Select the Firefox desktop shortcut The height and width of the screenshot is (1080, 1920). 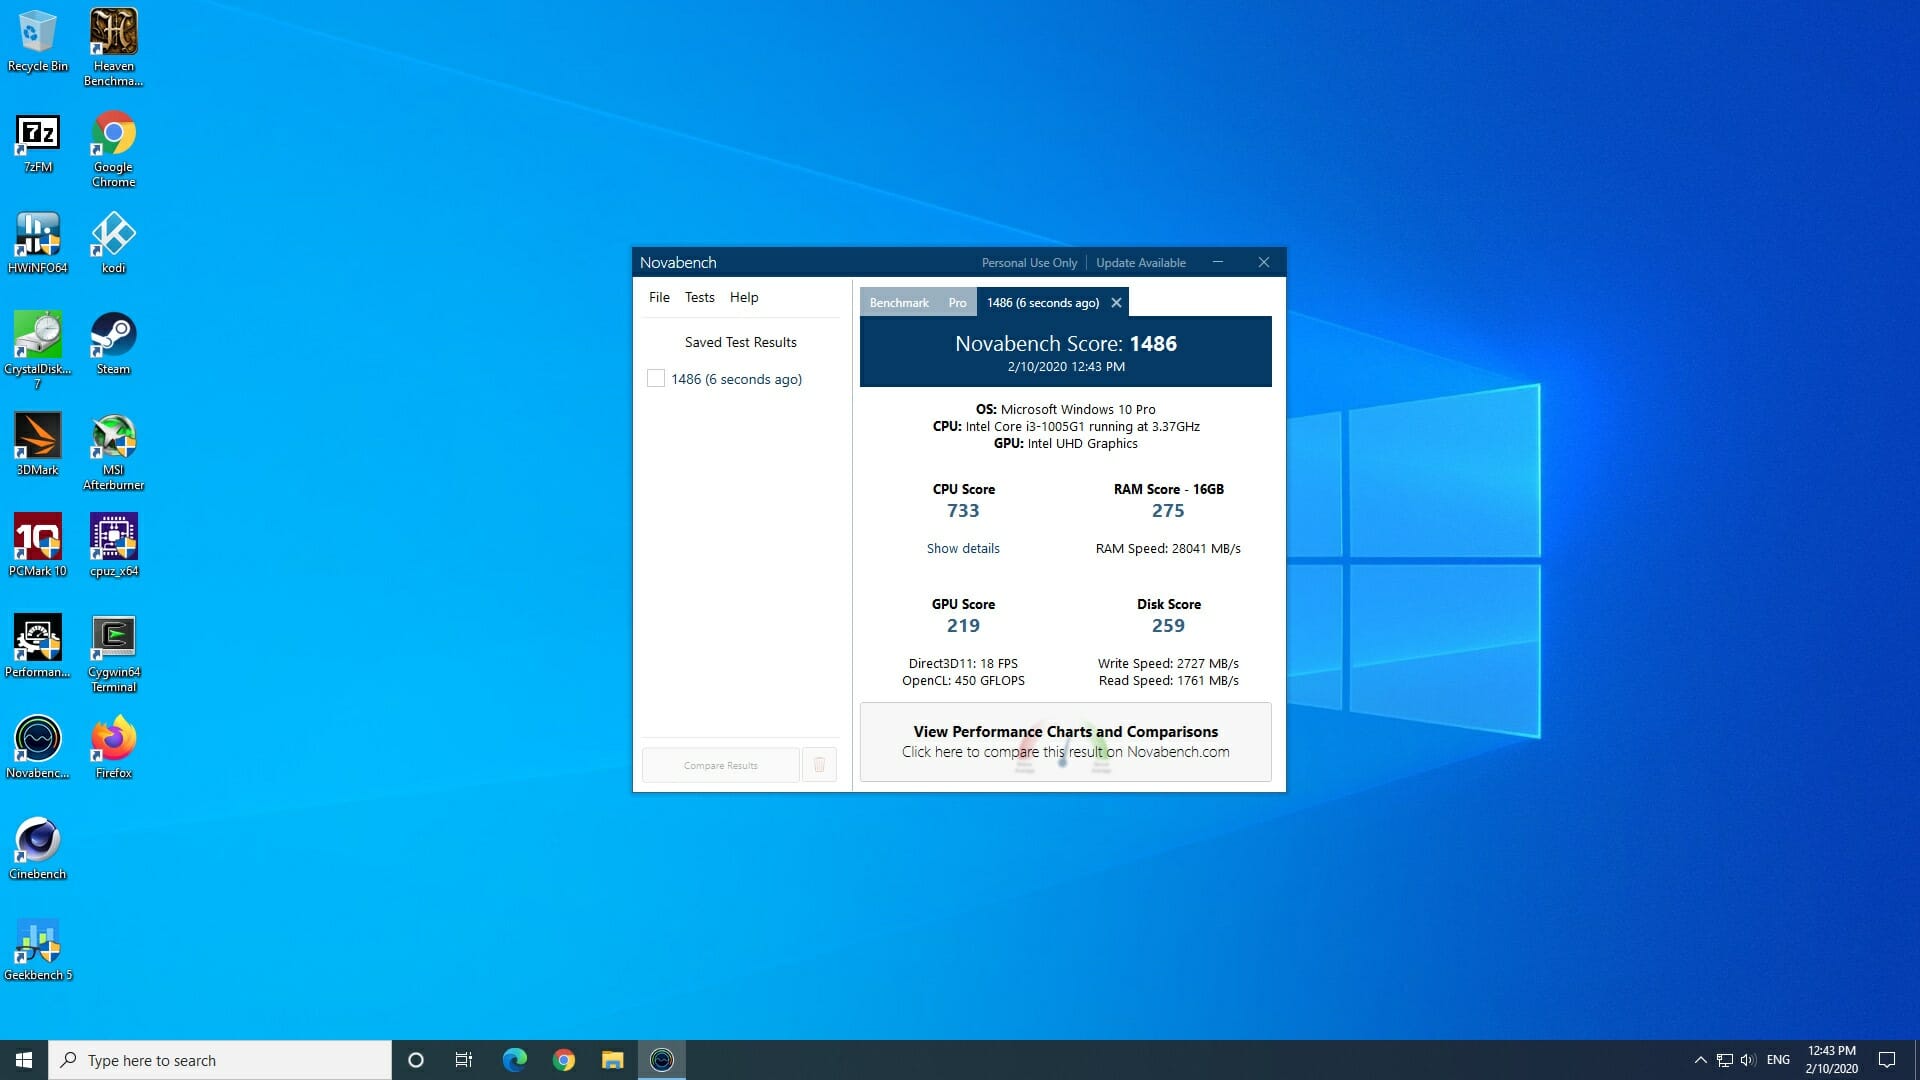[x=113, y=747]
